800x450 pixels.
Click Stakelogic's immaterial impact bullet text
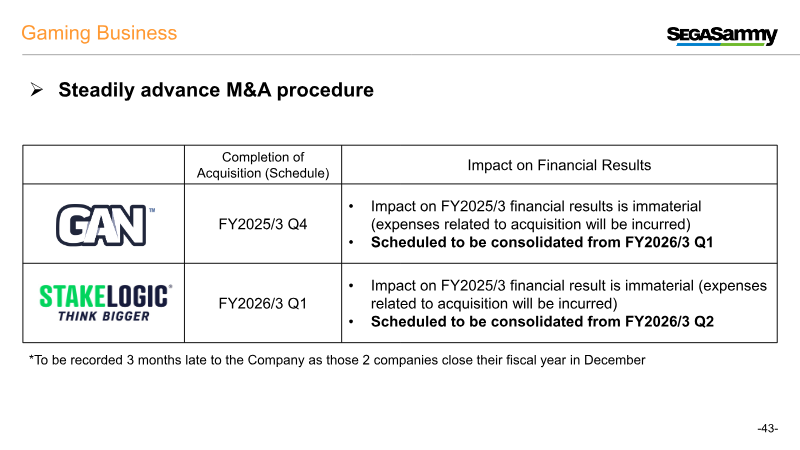(568, 294)
